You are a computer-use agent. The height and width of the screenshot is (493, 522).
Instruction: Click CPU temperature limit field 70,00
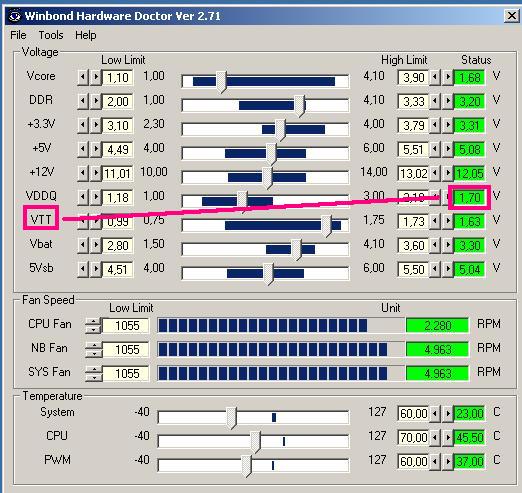tap(413, 438)
